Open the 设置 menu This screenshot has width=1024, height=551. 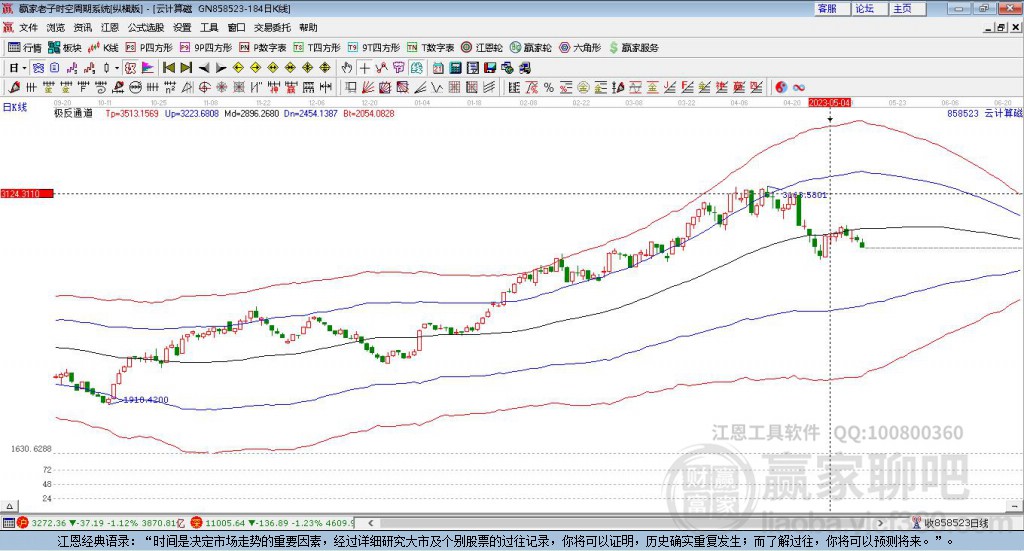182,27
